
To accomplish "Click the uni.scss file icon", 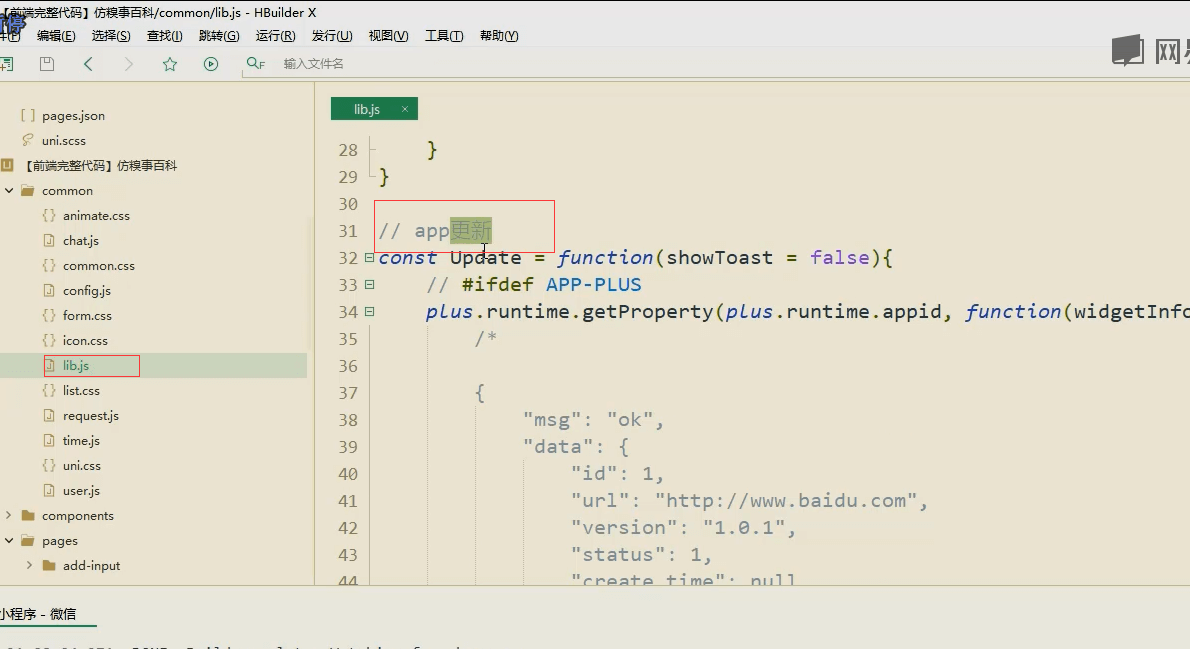I will click(x=28, y=140).
